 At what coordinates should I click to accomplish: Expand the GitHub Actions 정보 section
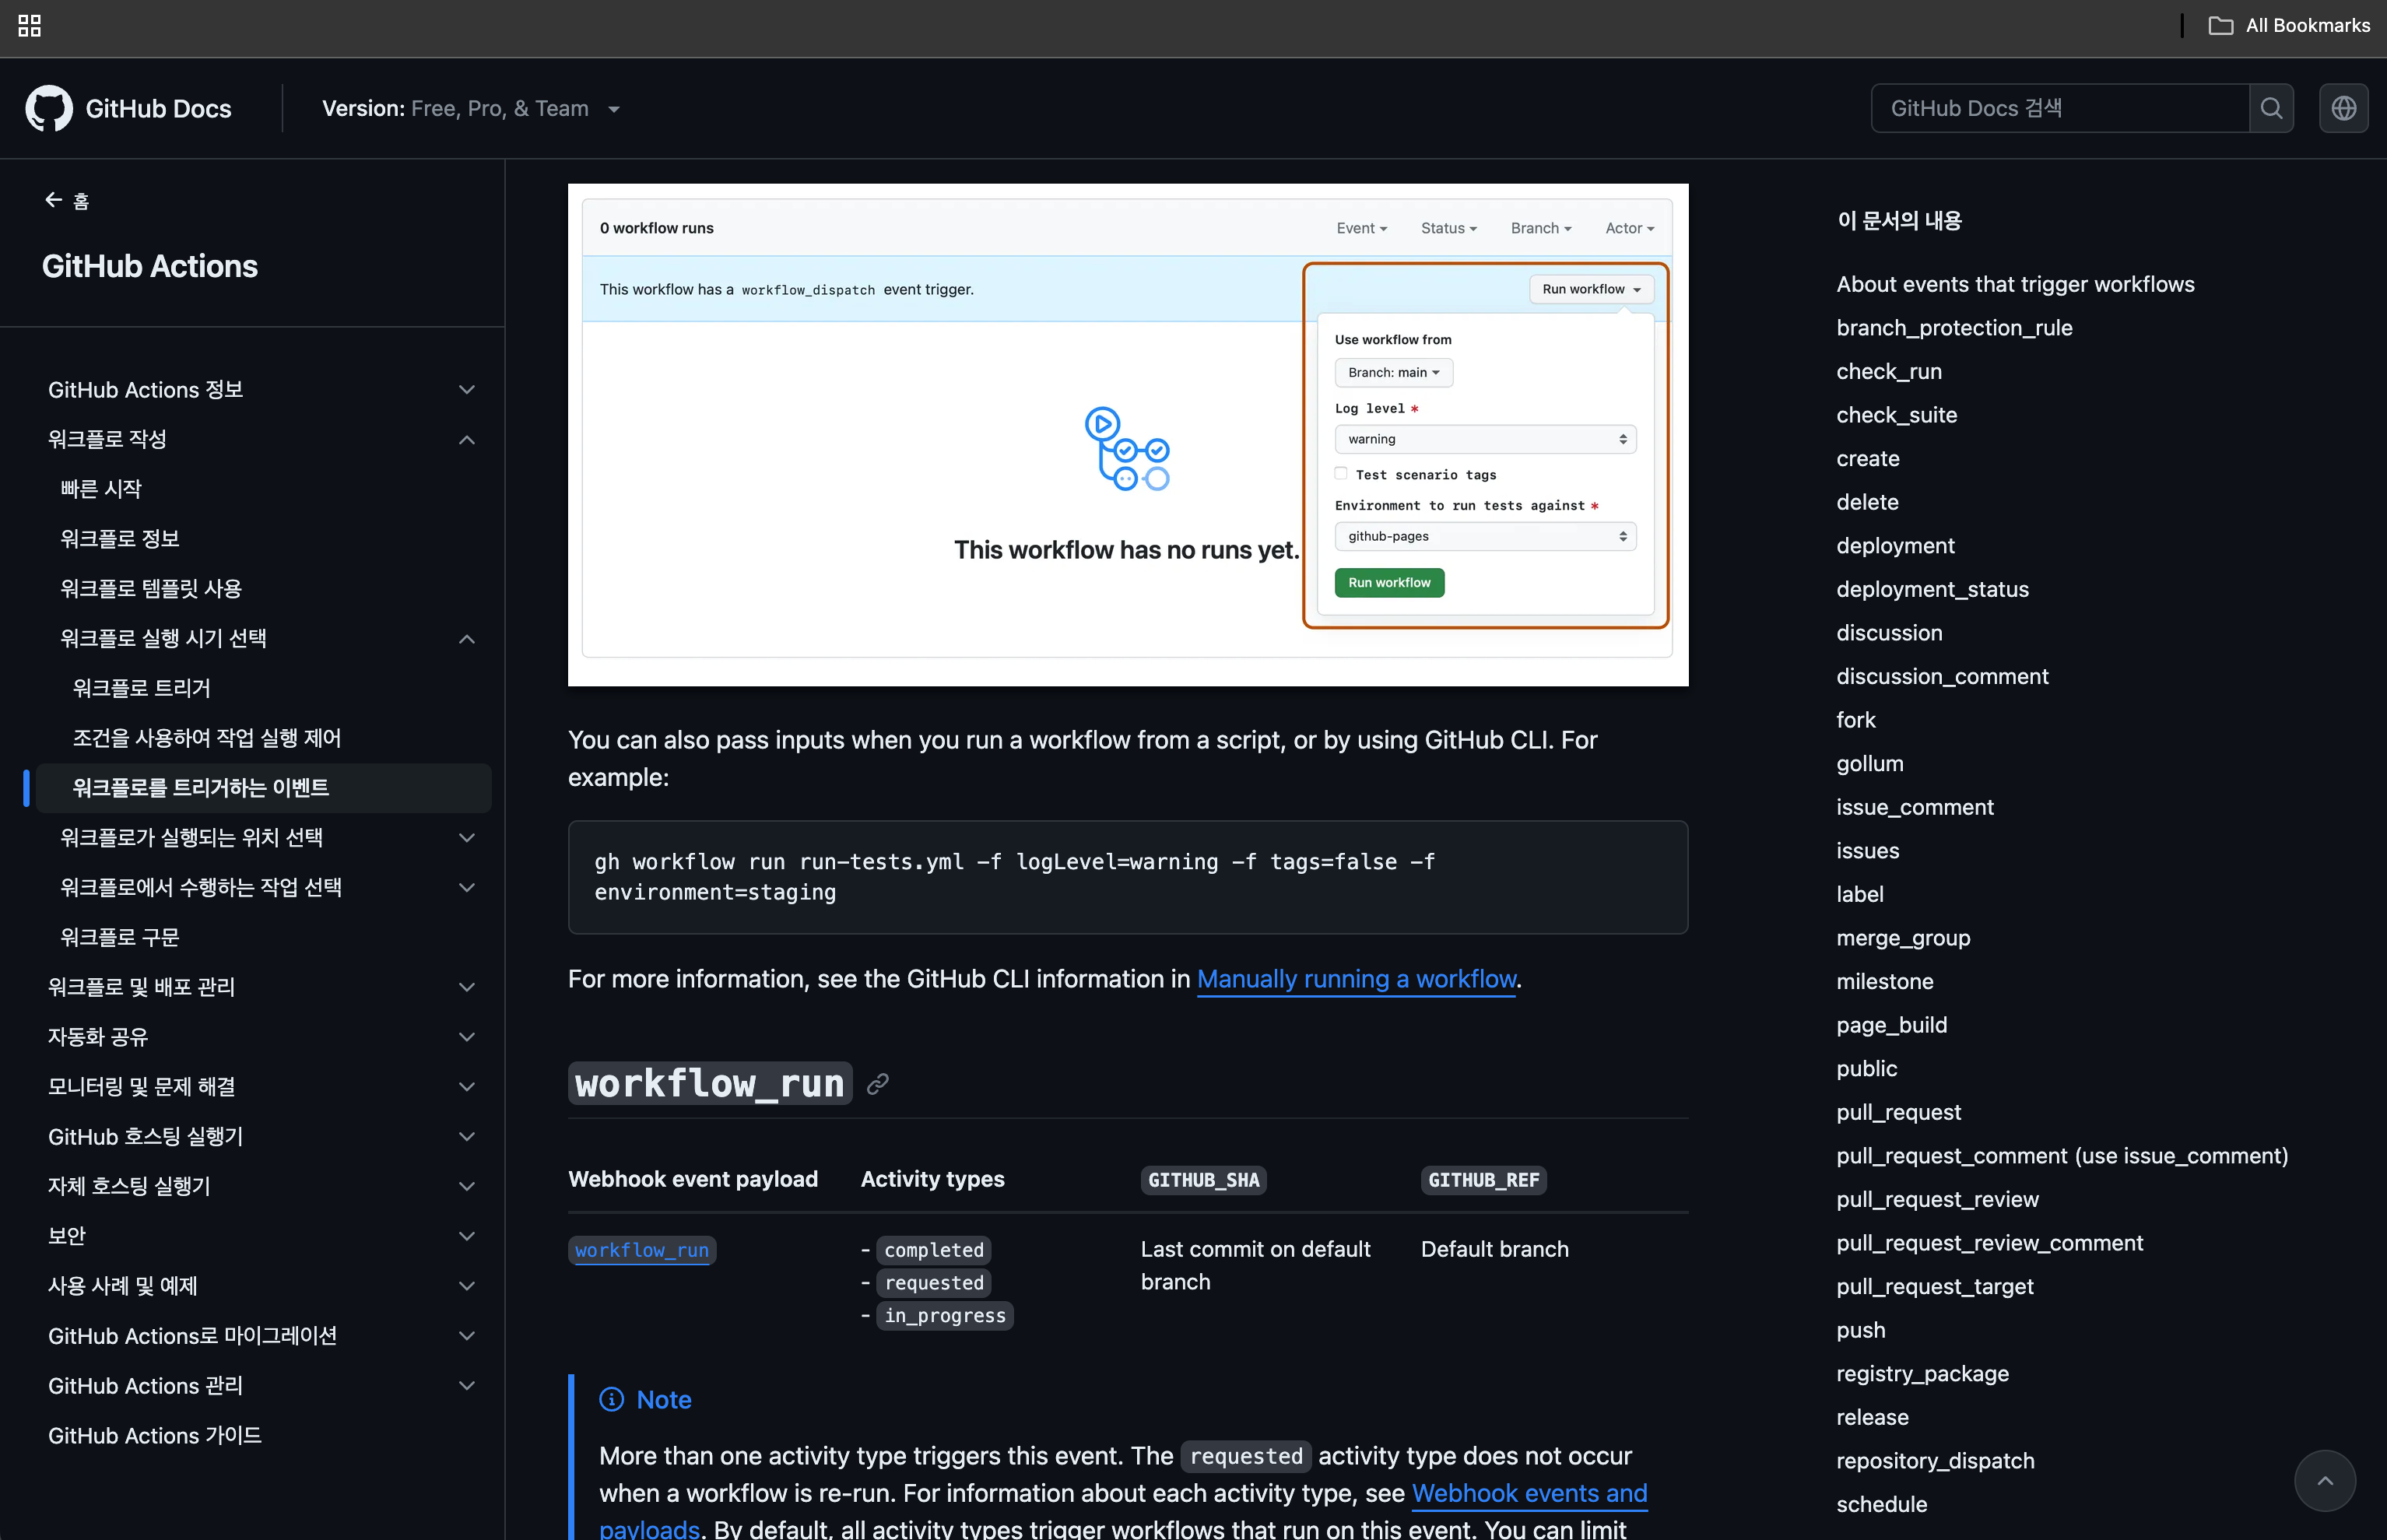(x=466, y=390)
